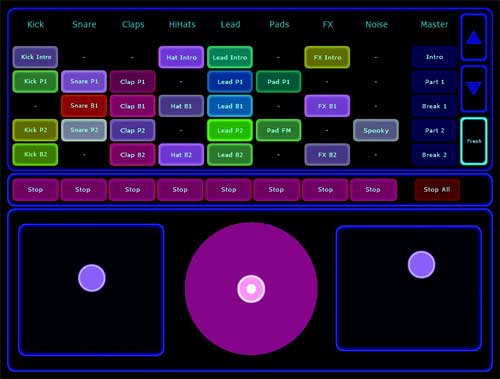Click the HiHats column header
Viewport: 500px width, 379px height.
(182, 24)
